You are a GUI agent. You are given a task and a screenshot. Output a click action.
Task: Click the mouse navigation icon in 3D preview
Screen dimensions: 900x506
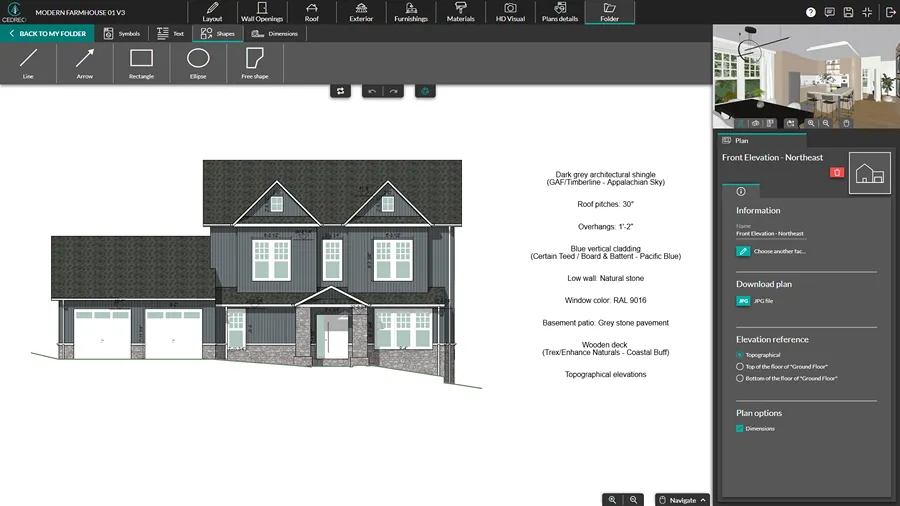[846, 123]
